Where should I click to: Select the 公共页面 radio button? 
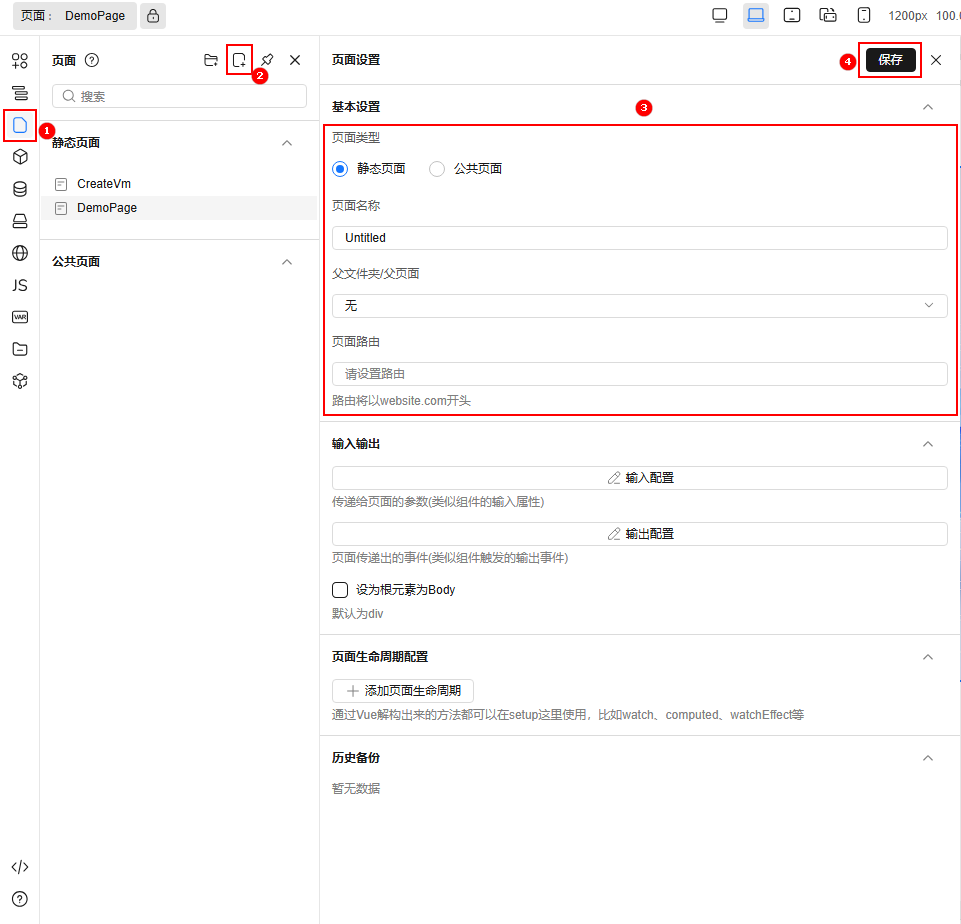pyautogui.click(x=436, y=169)
